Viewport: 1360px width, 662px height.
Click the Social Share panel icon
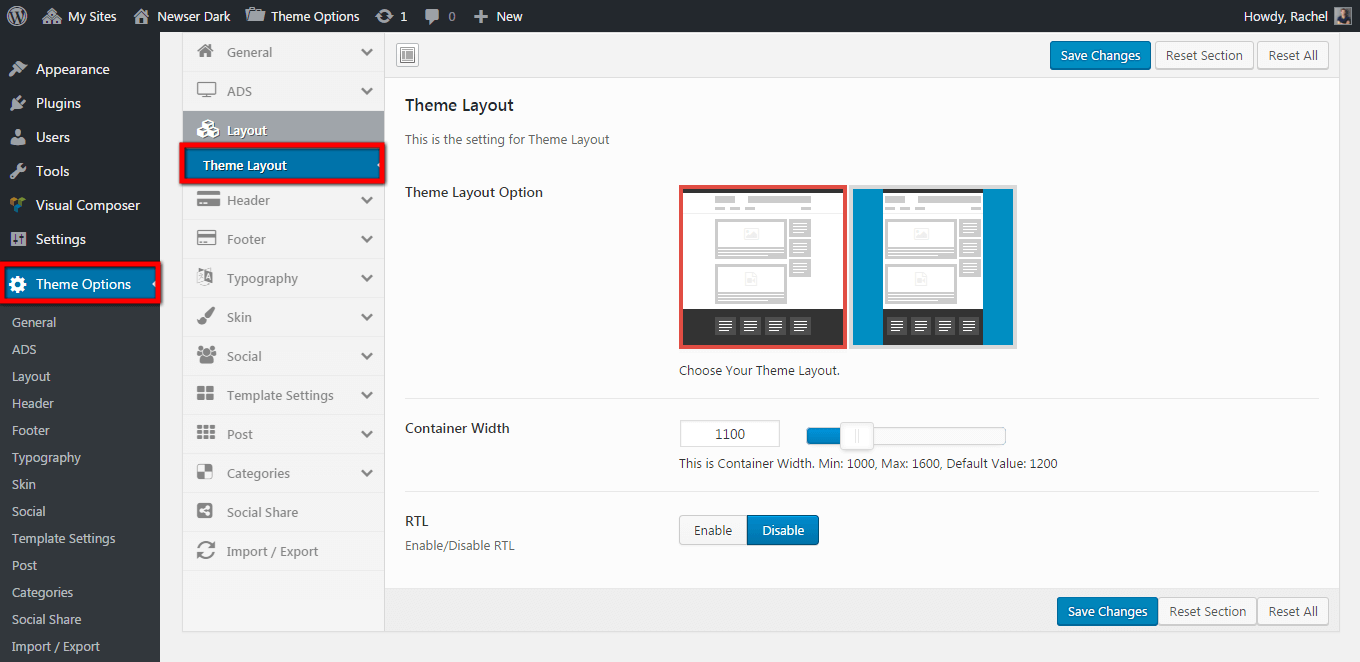tap(206, 512)
